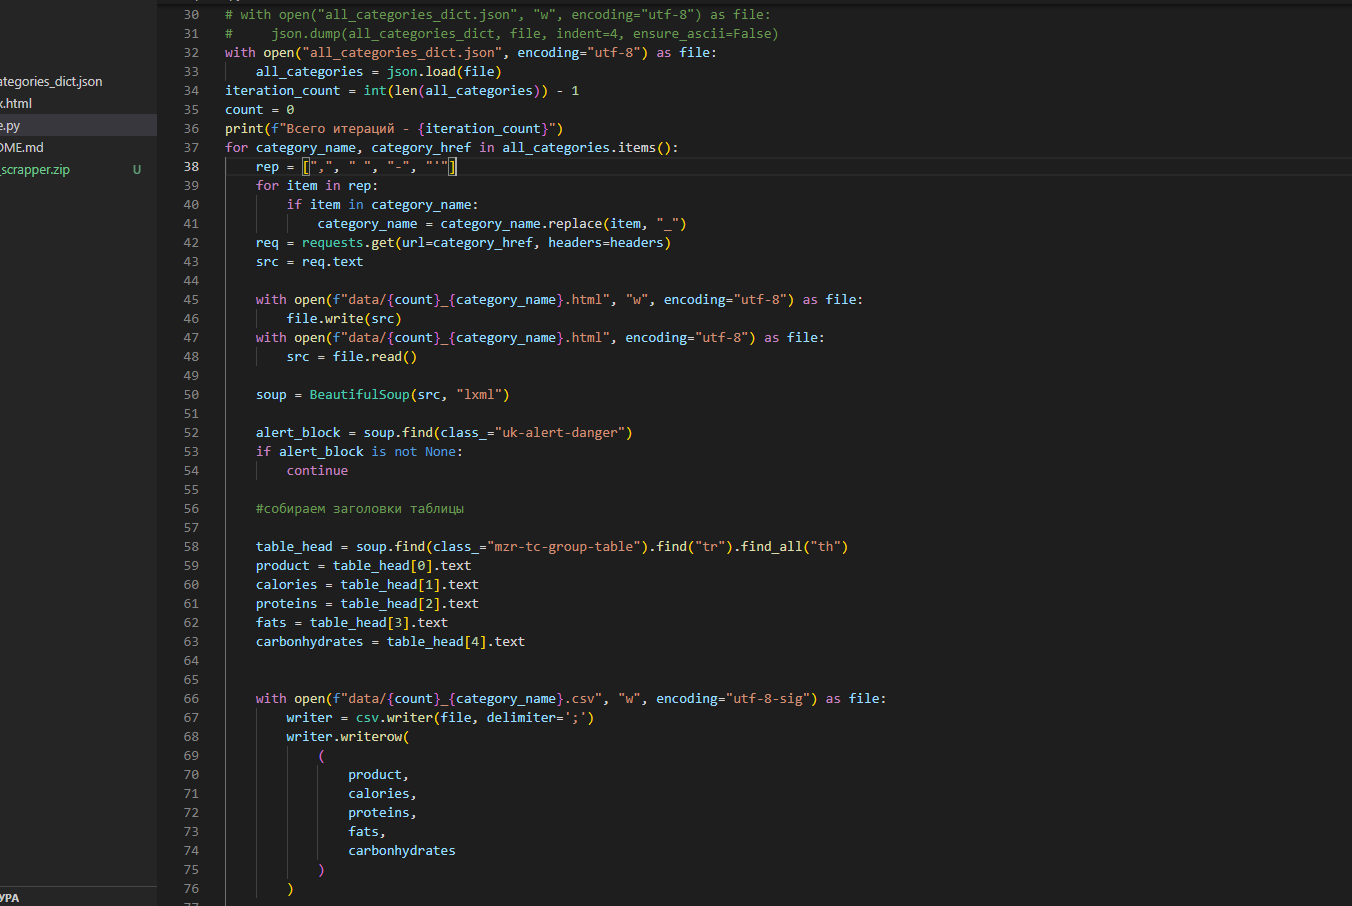
Task: Click 'fats = table_head[3].text' line
Action: 352,622
